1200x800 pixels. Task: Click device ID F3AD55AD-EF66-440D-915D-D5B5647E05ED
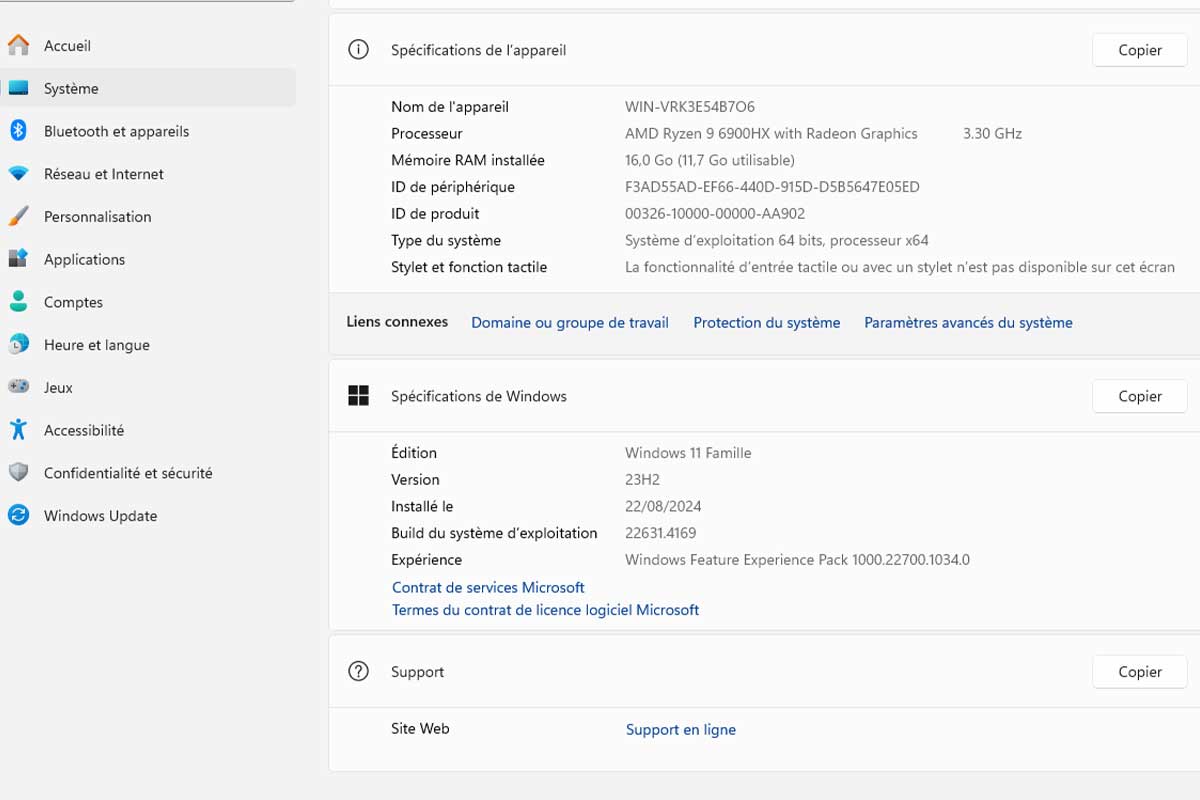(x=772, y=187)
